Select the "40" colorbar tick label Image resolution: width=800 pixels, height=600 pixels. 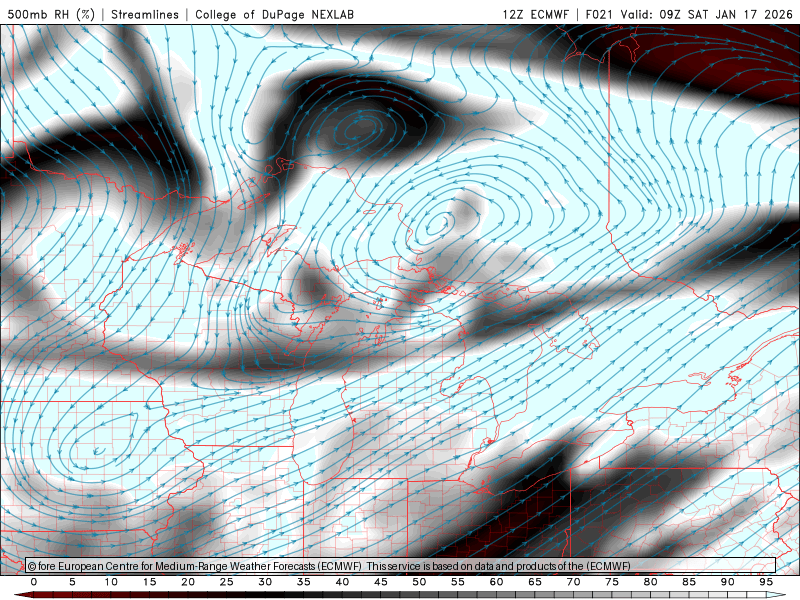point(342,582)
